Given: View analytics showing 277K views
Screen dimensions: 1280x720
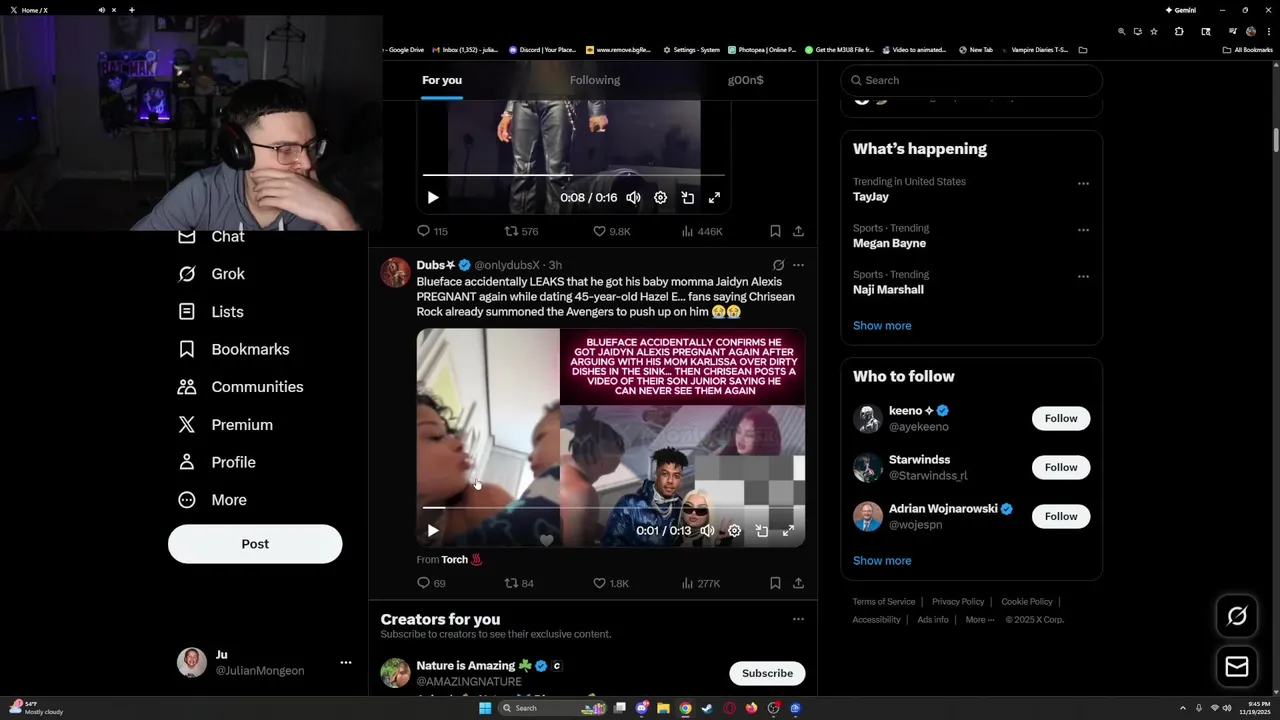Looking at the screenshot, I should [x=700, y=583].
